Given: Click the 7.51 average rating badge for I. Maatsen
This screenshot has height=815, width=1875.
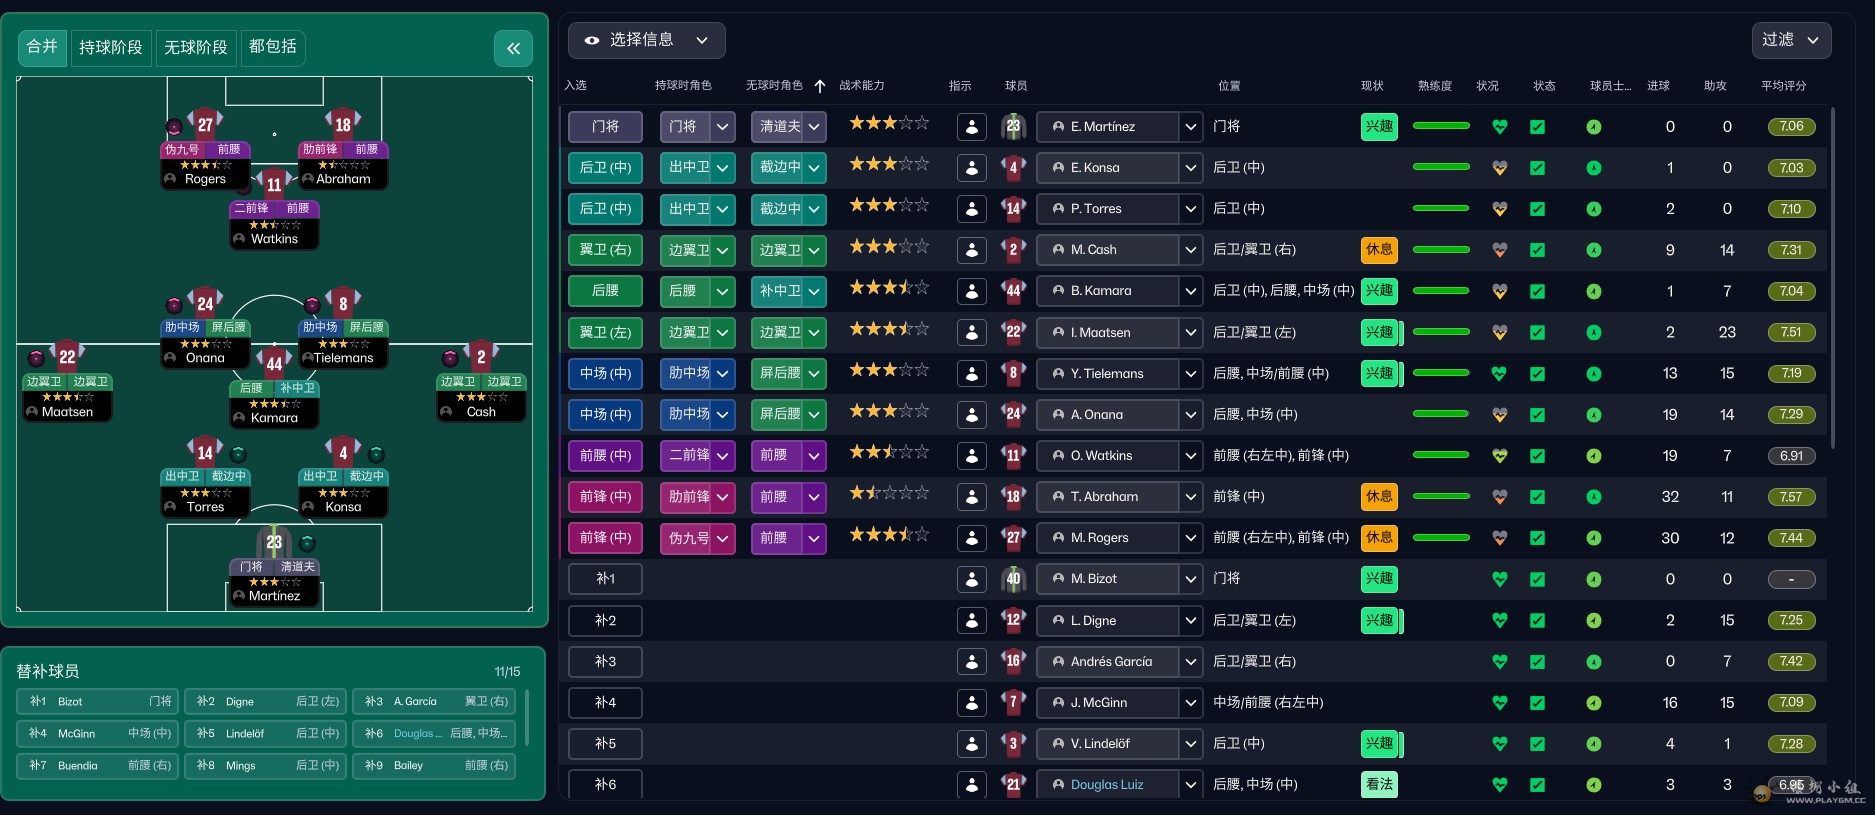Looking at the screenshot, I should tap(1791, 332).
